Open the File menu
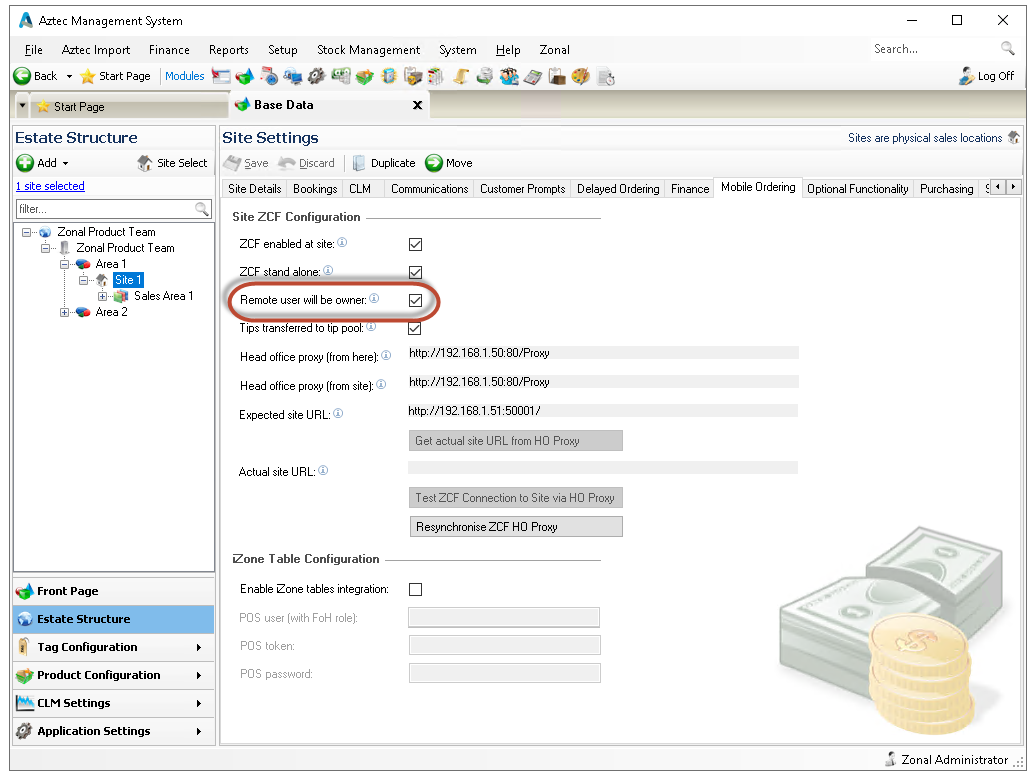The image size is (1034, 775). pyautogui.click(x=34, y=50)
